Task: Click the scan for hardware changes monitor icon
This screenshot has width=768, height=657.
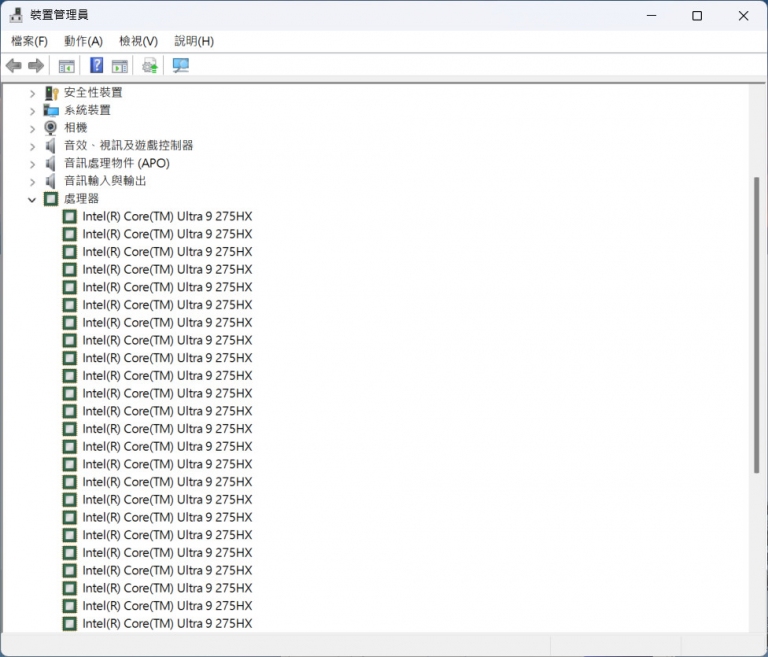Action: pyautogui.click(x=180, y=66)
